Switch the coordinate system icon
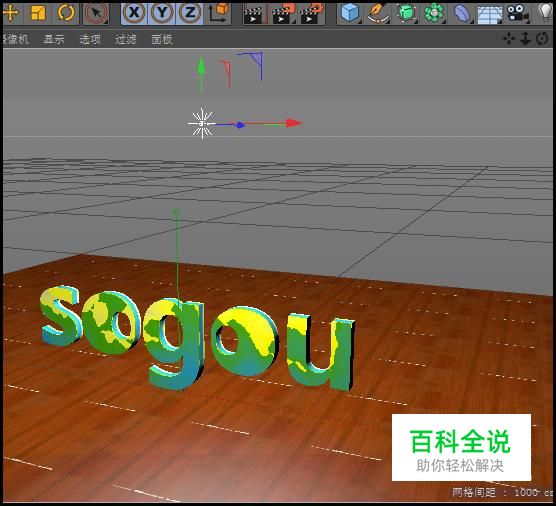The height and width of the screenshot is (506, 556). tap(218, 13)
